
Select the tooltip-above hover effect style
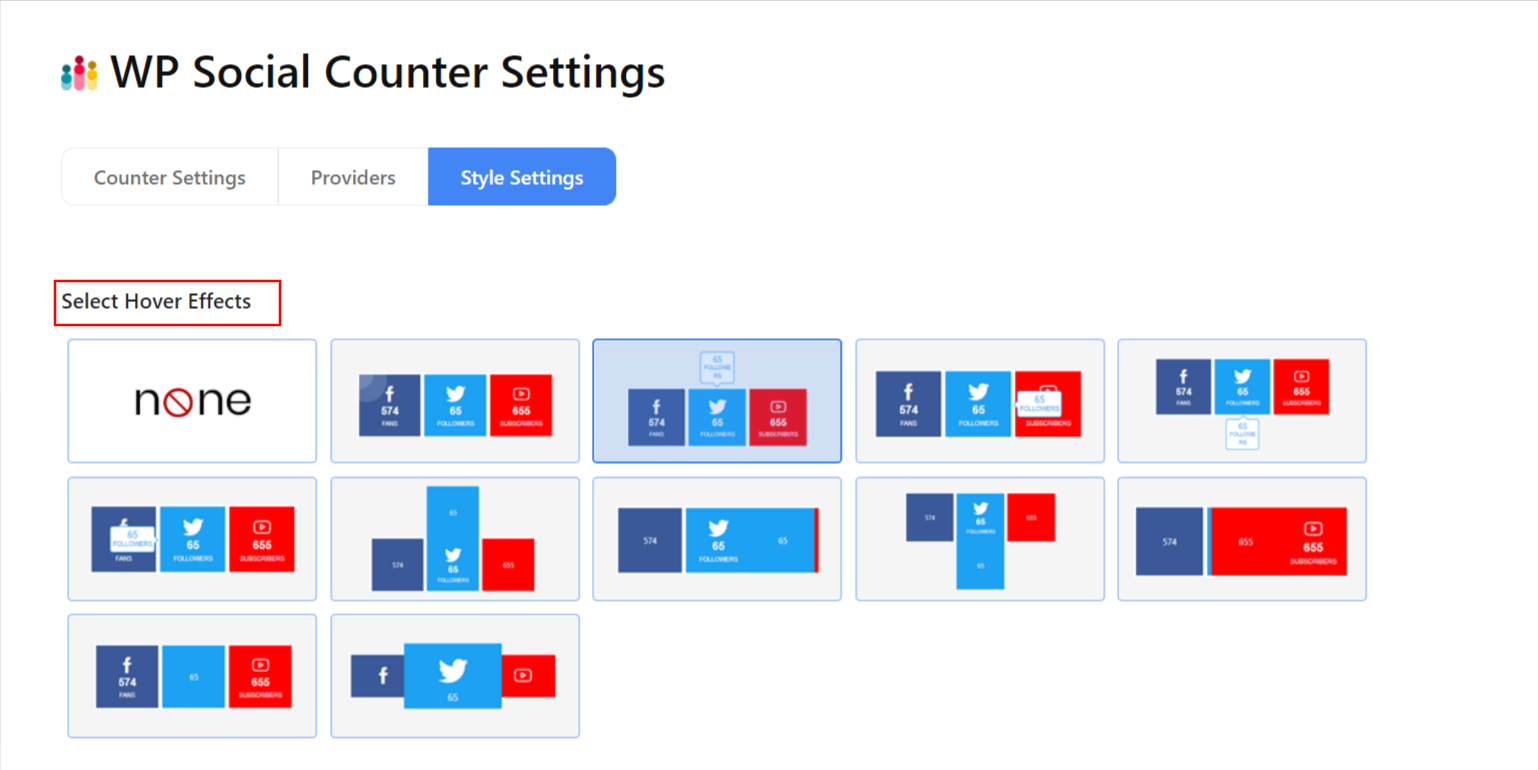717,400
